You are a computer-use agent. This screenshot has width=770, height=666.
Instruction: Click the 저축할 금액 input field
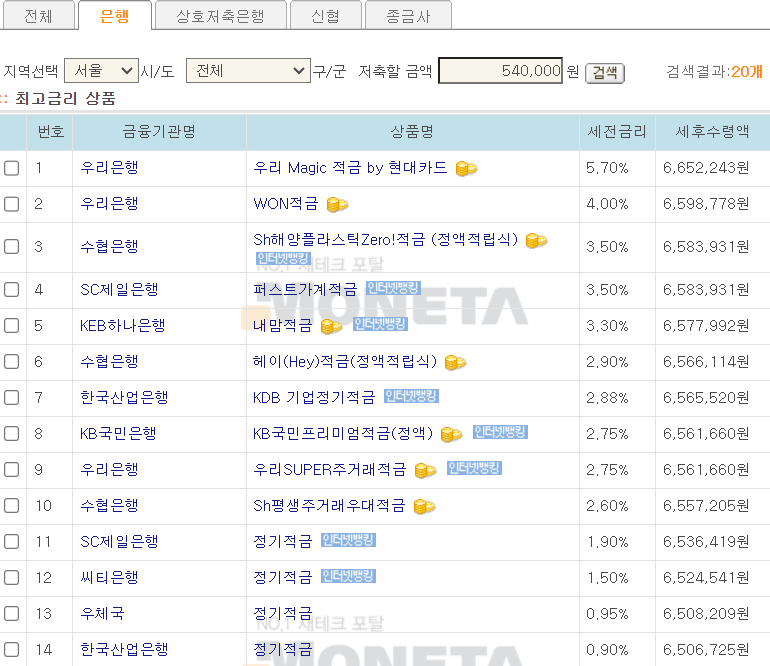(x=500, y=71)
